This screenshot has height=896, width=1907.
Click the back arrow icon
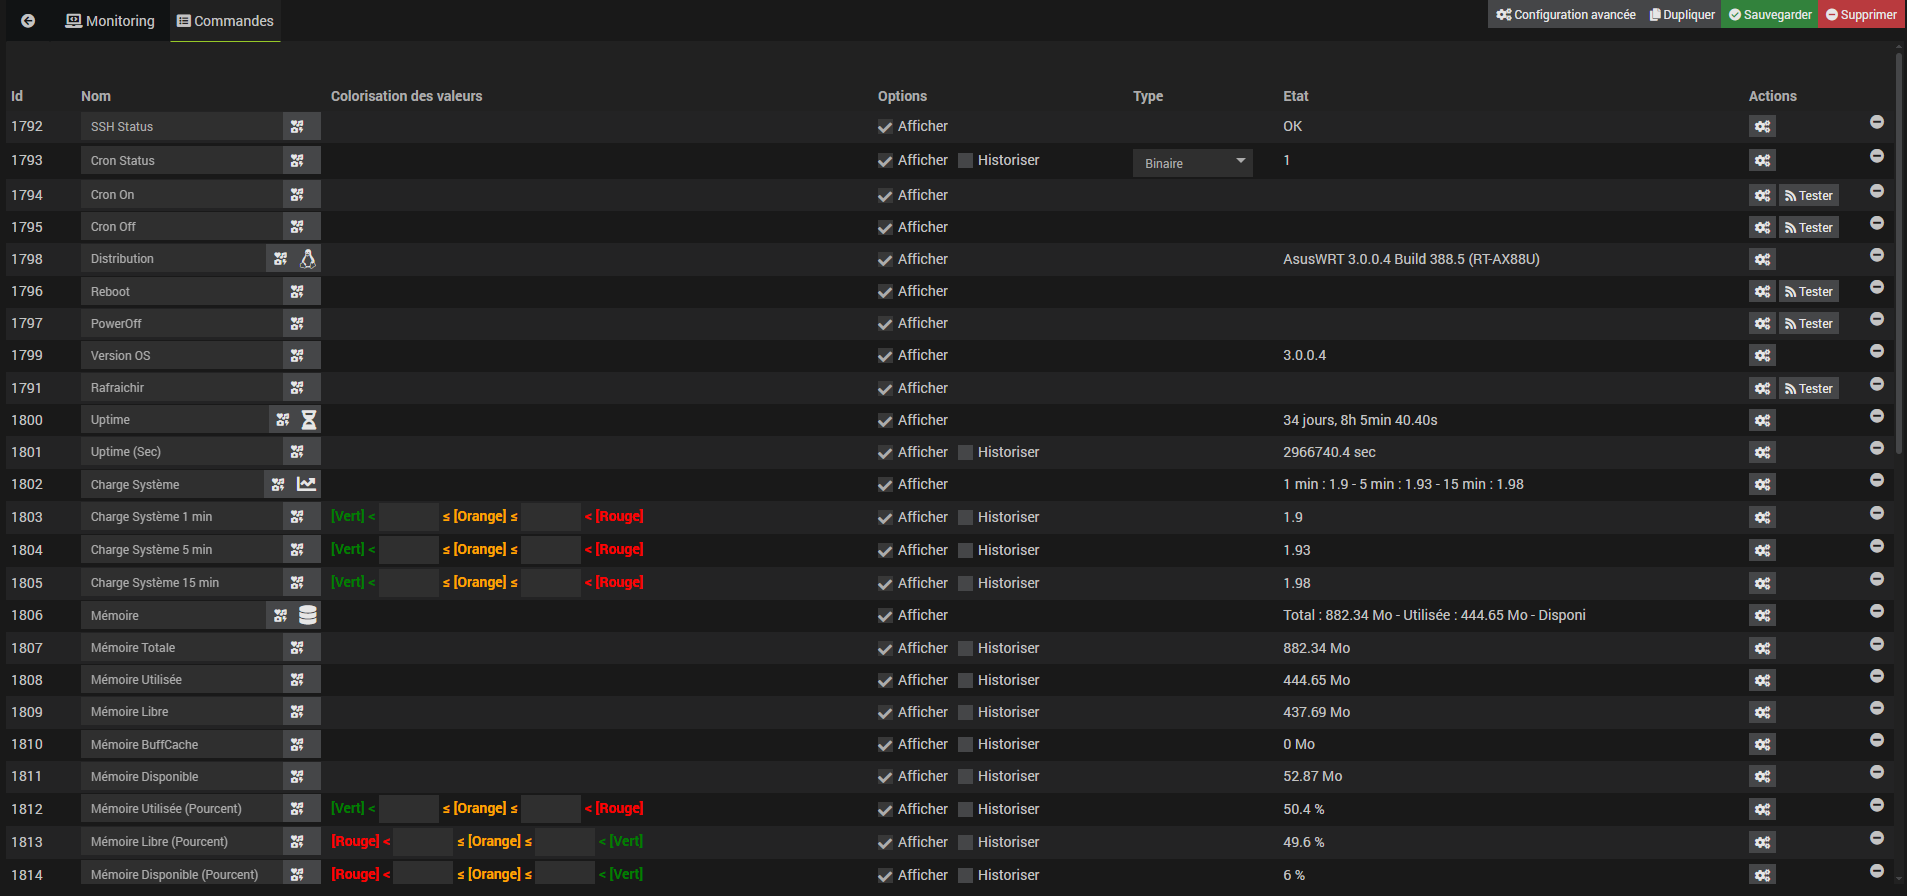click(x=28, y=21)
